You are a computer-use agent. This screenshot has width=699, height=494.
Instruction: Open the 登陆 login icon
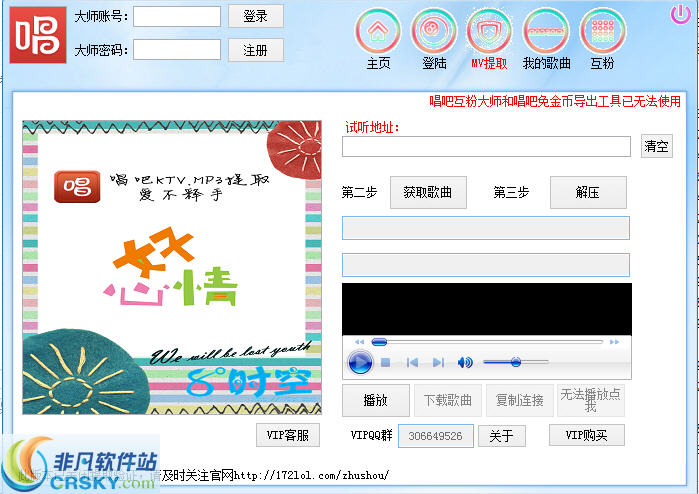tap(433, 32)
